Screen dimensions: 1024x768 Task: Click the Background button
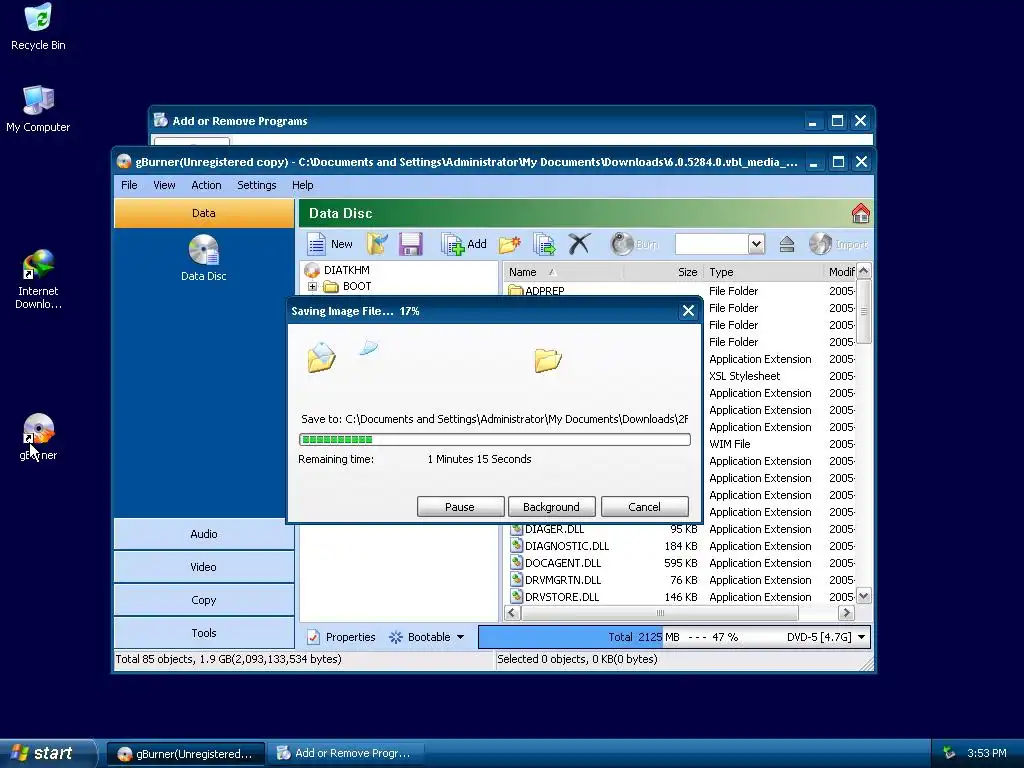click(x=551, y=507)
